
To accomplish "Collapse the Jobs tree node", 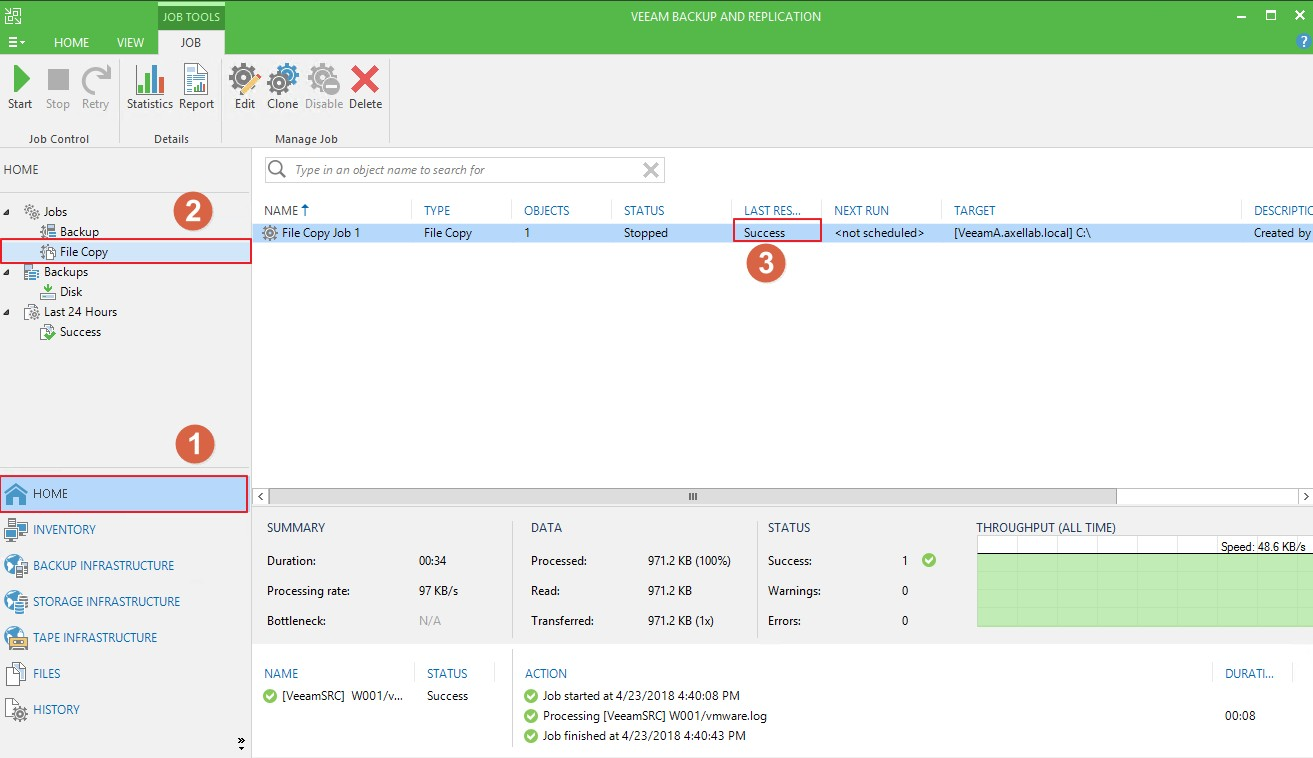I will [9, 212].
